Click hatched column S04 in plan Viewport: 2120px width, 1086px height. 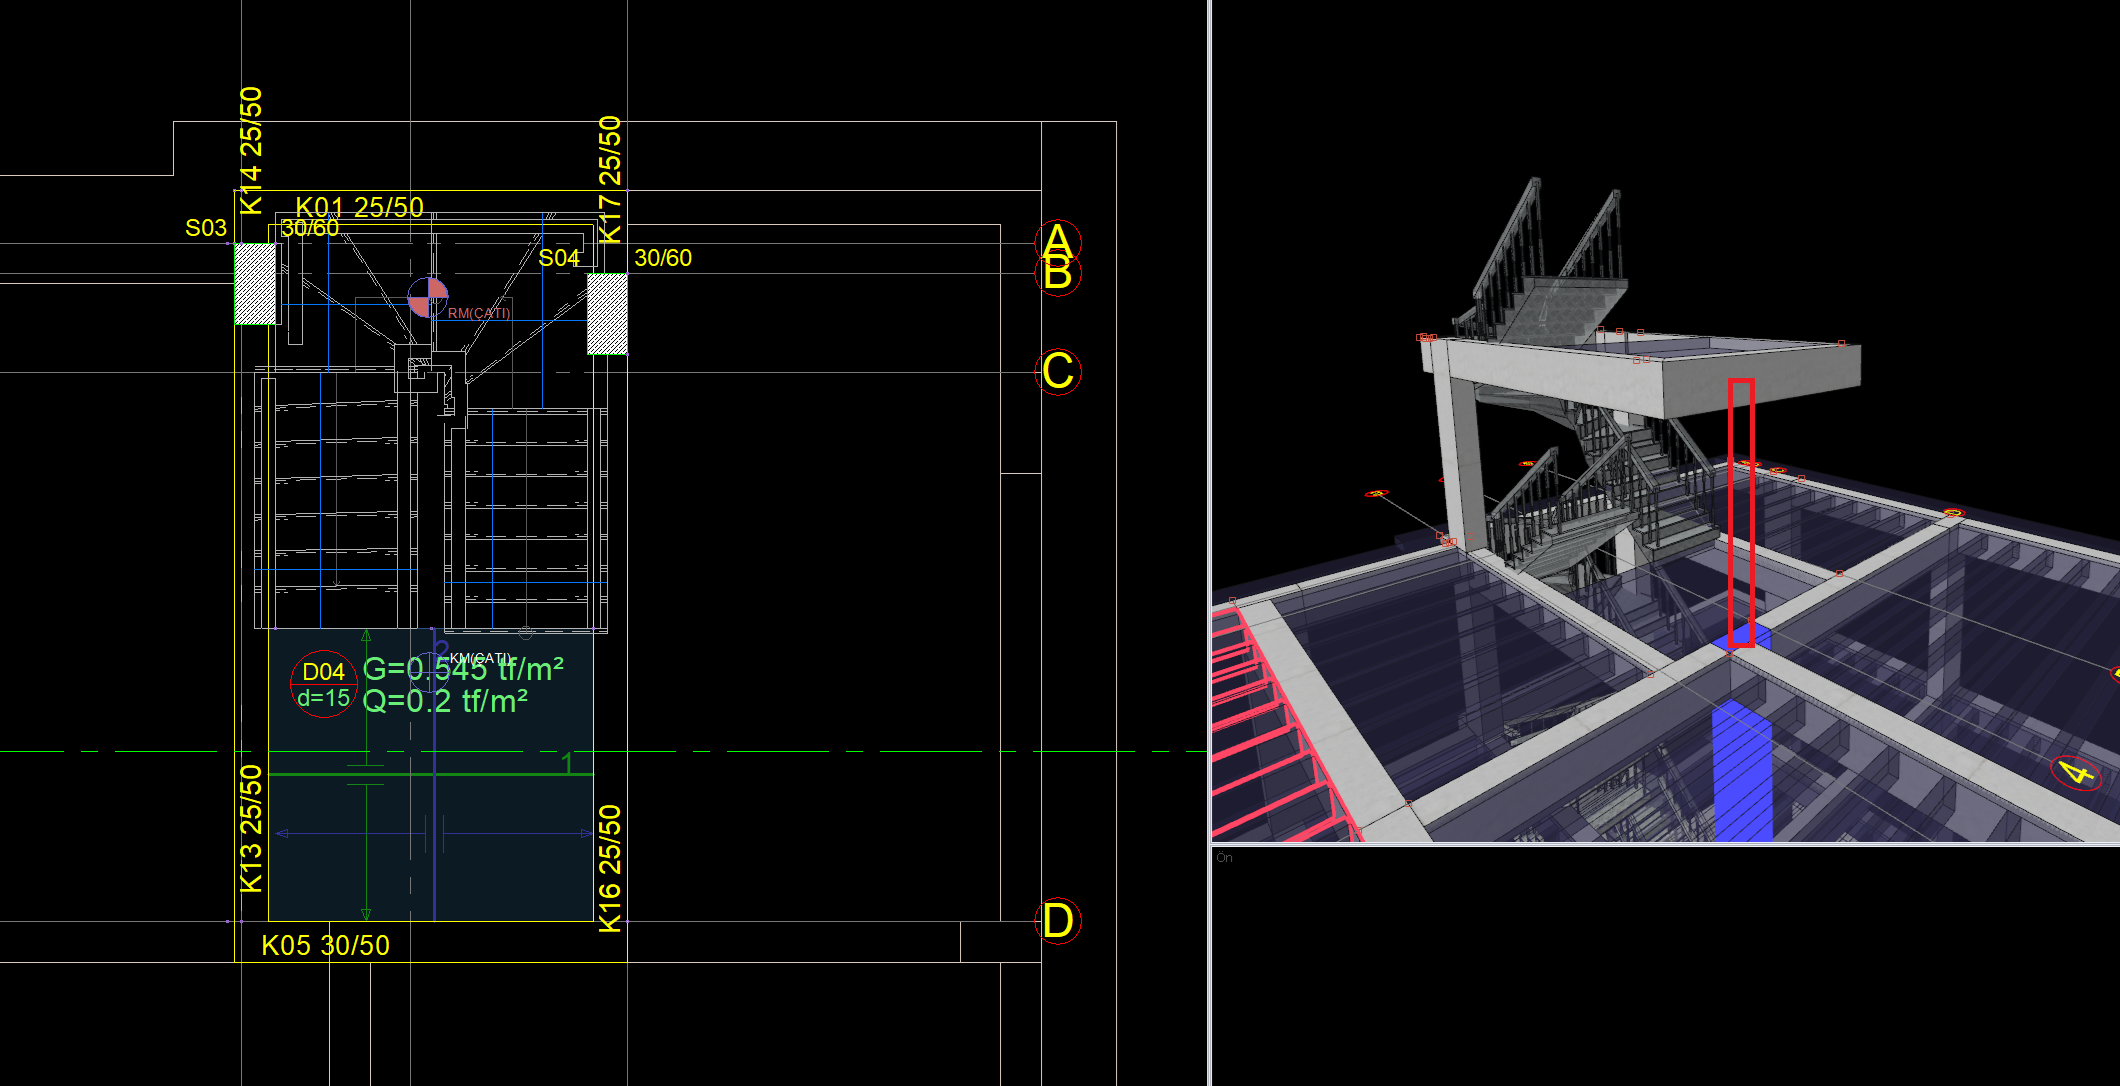607,314
